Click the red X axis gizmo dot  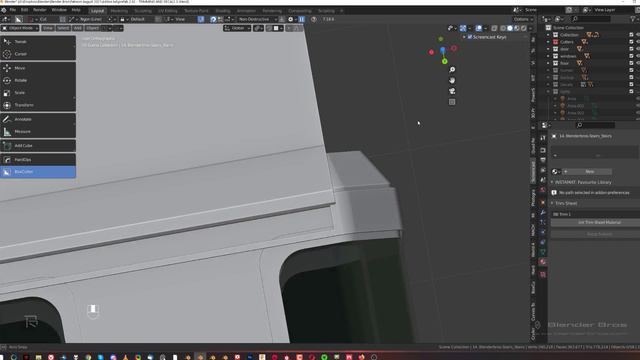[x=431, y=52]
